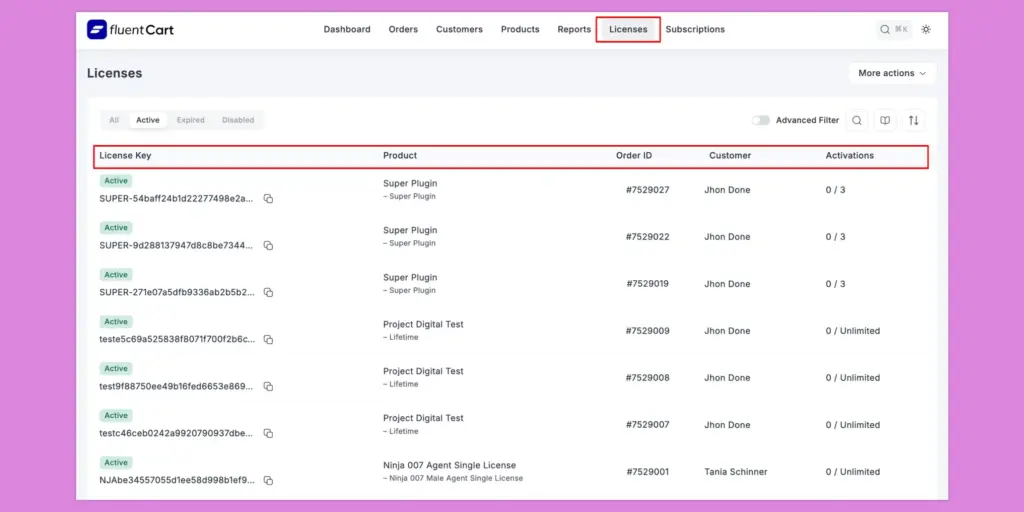Copy the test9f88750ee49b license key

[268, 387]
